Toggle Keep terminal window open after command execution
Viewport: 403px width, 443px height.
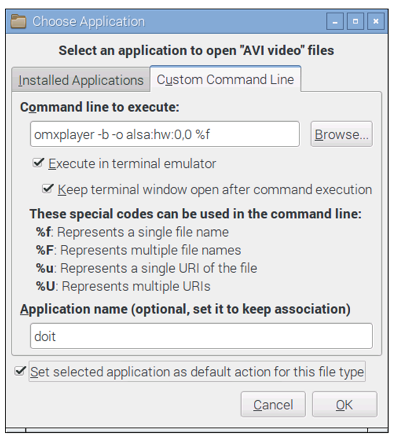48,189
